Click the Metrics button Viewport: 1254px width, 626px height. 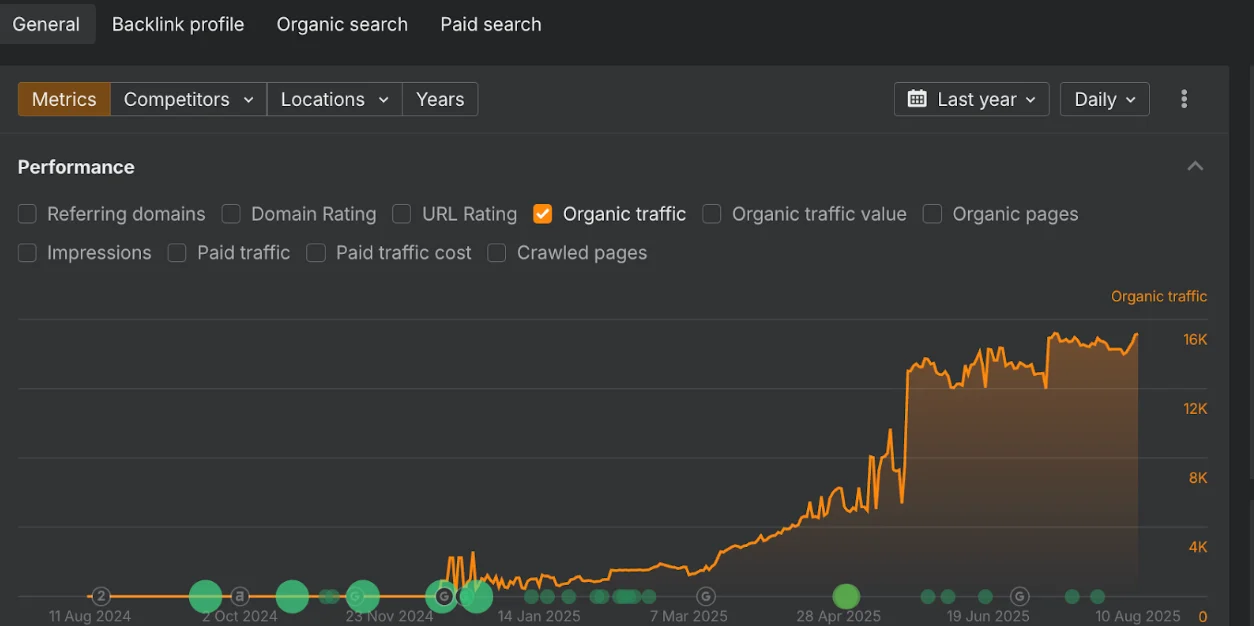click(64, 99)
